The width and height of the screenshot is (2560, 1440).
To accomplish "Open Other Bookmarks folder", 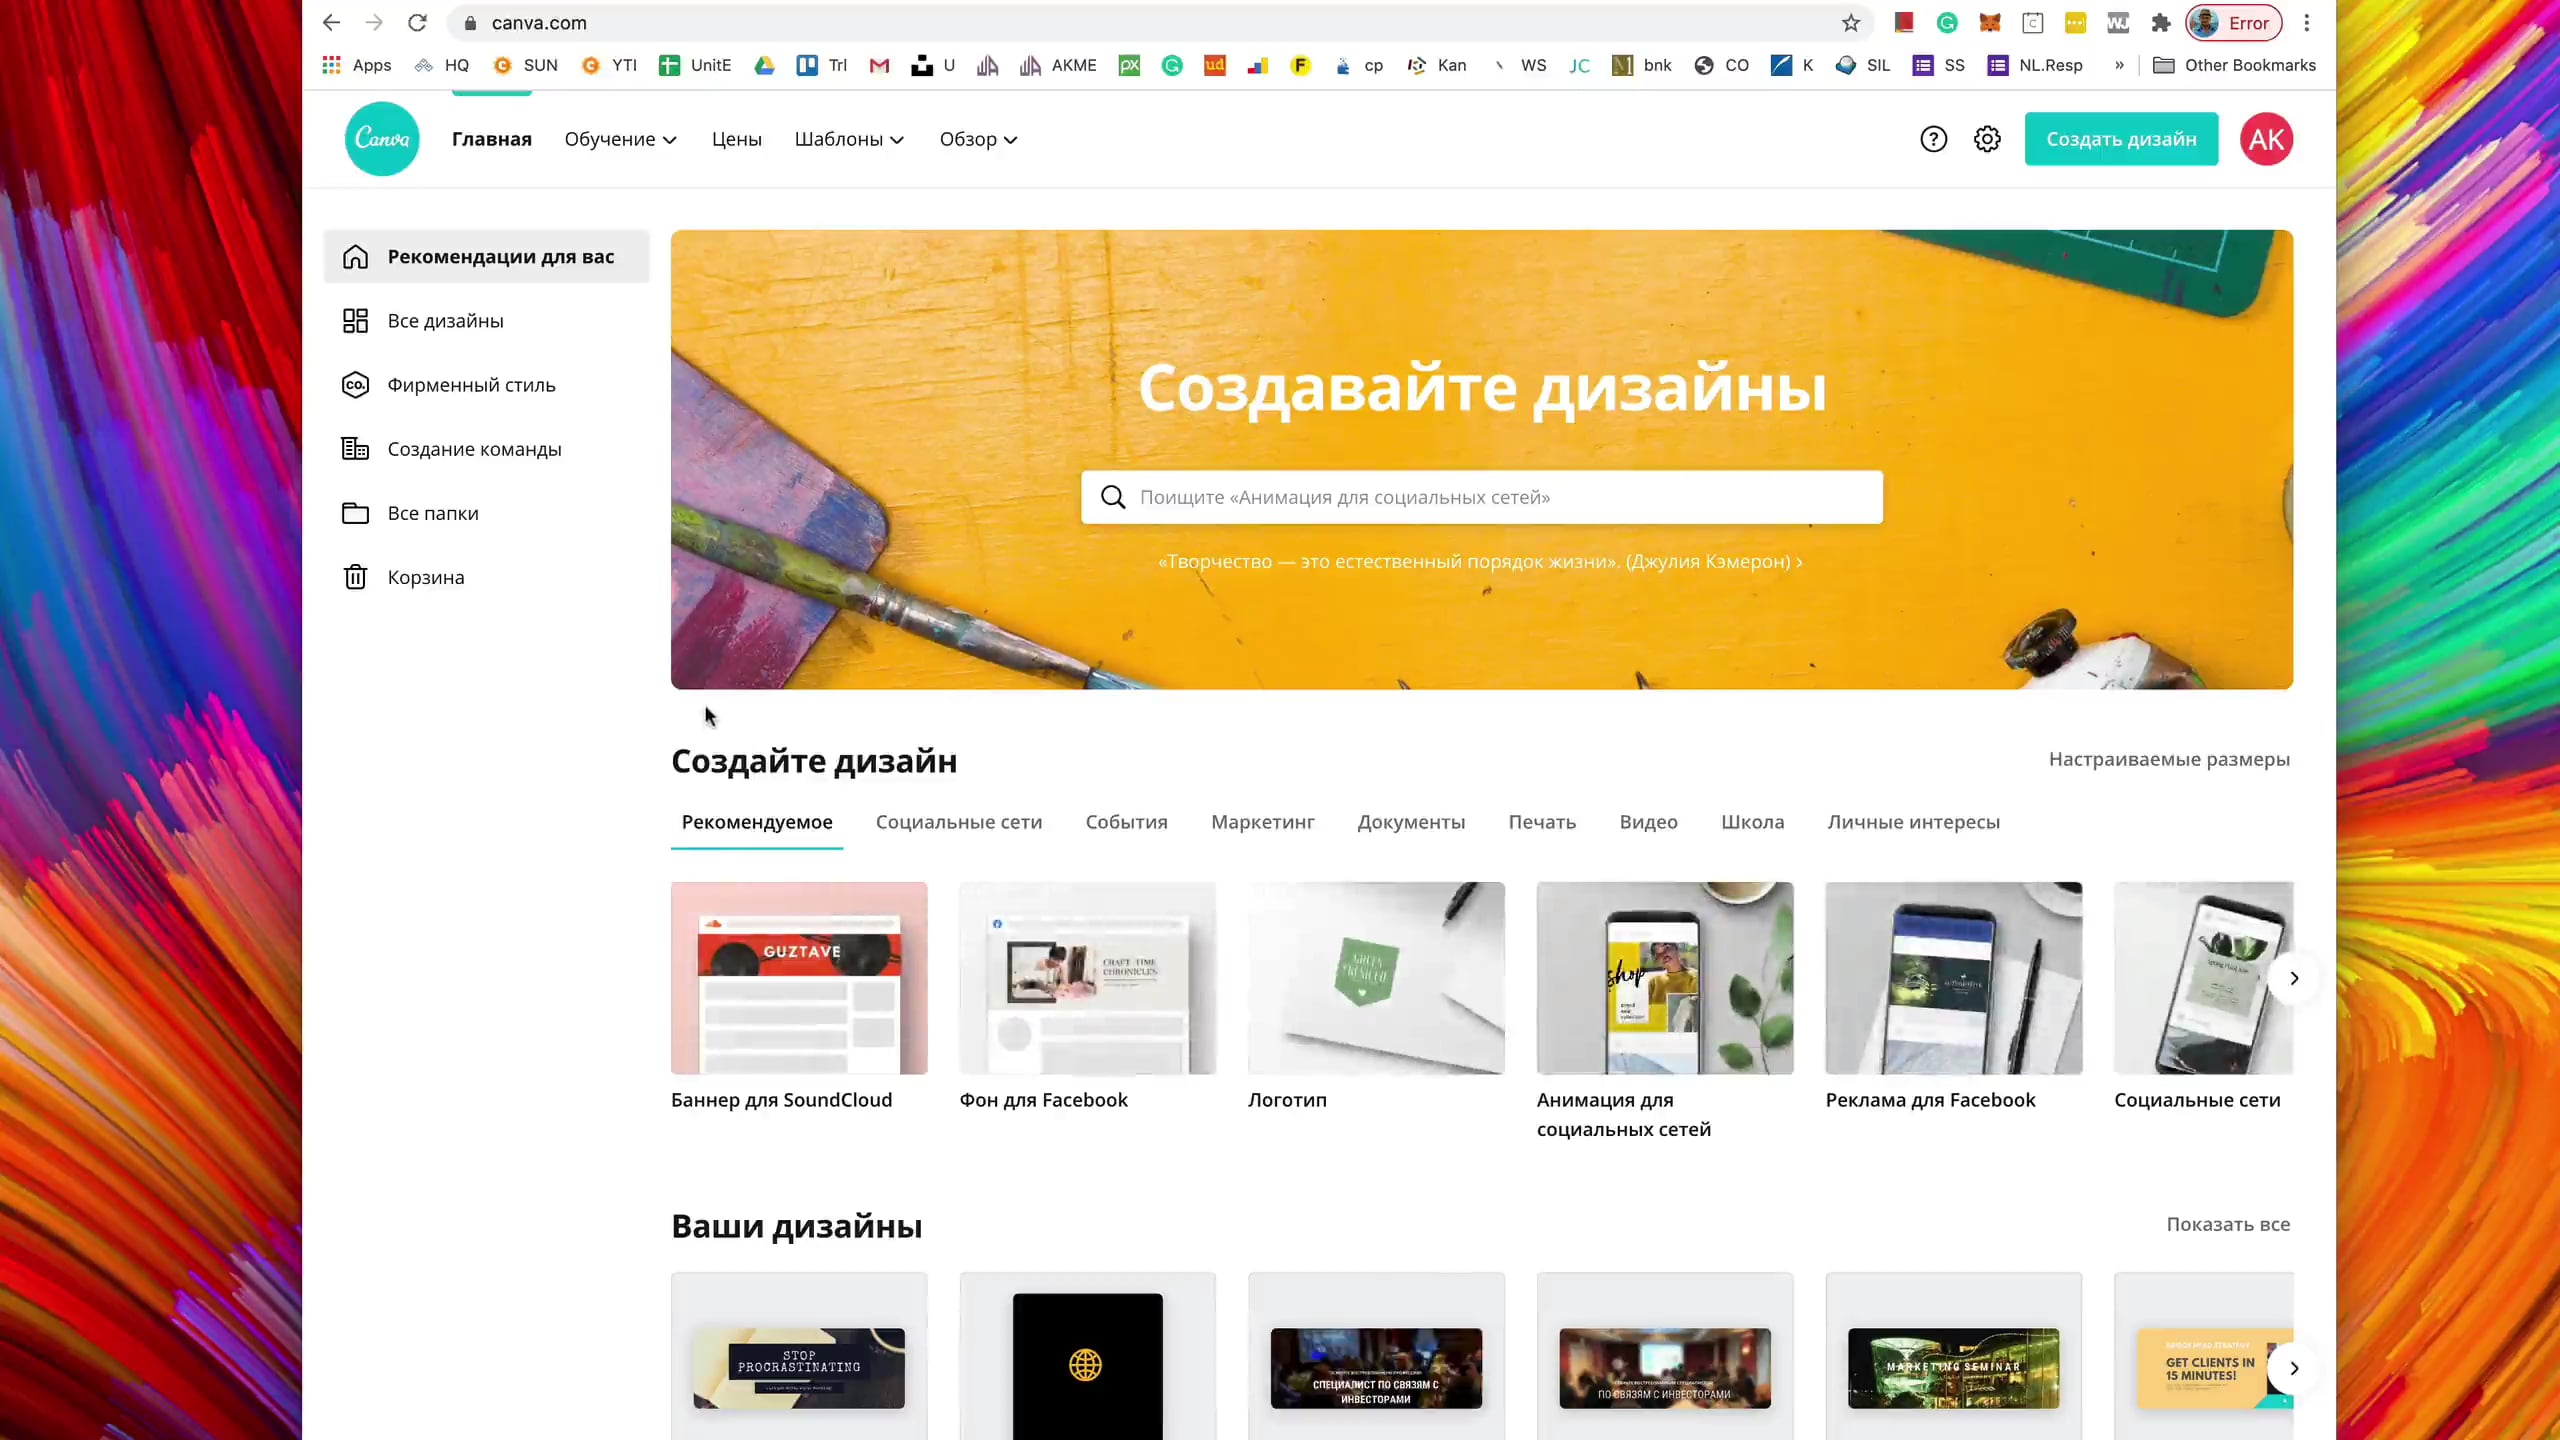I will click(x=2234, y=65).
